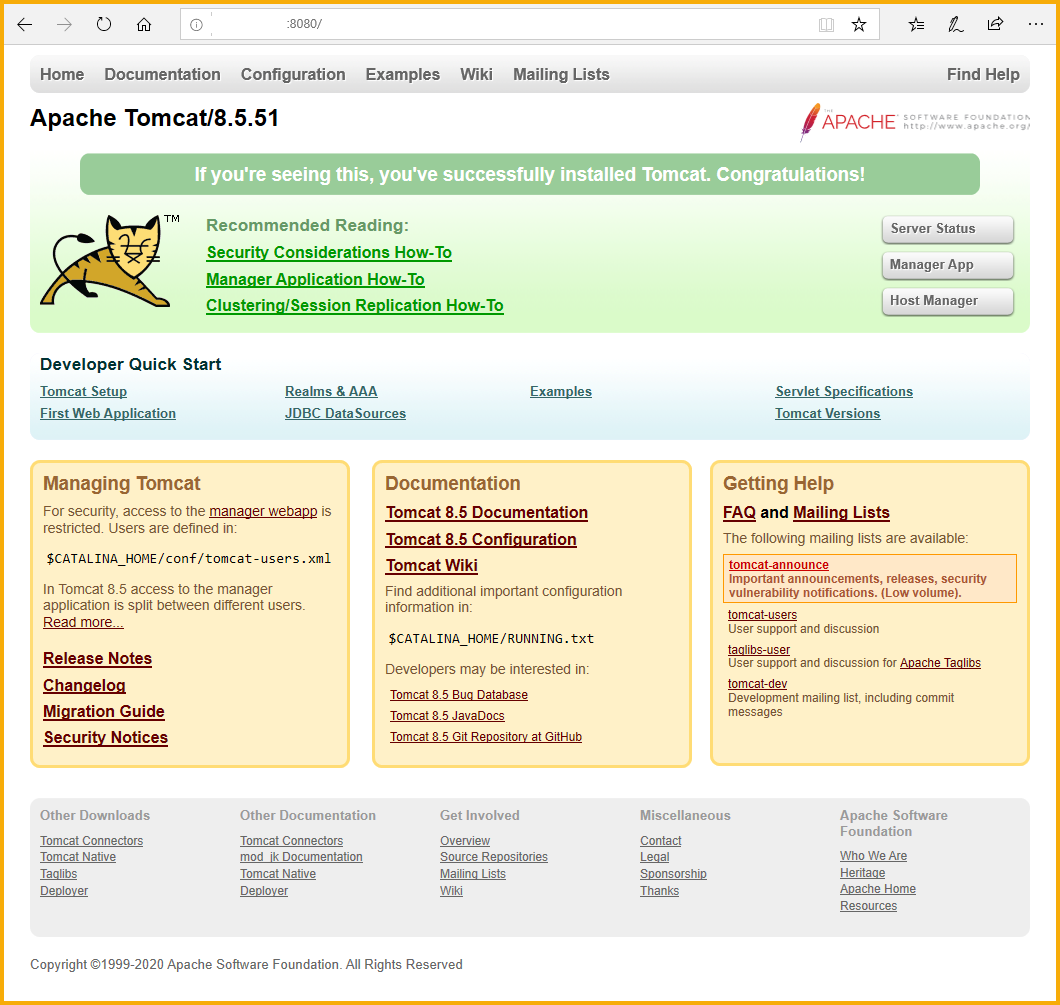Click the Host Manager button
Viewport: 1060px width, 1005px height.
tap(947, 301)
